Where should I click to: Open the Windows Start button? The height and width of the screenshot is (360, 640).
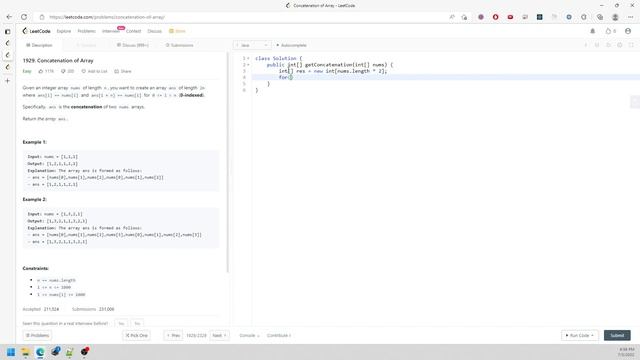[11, 352]
